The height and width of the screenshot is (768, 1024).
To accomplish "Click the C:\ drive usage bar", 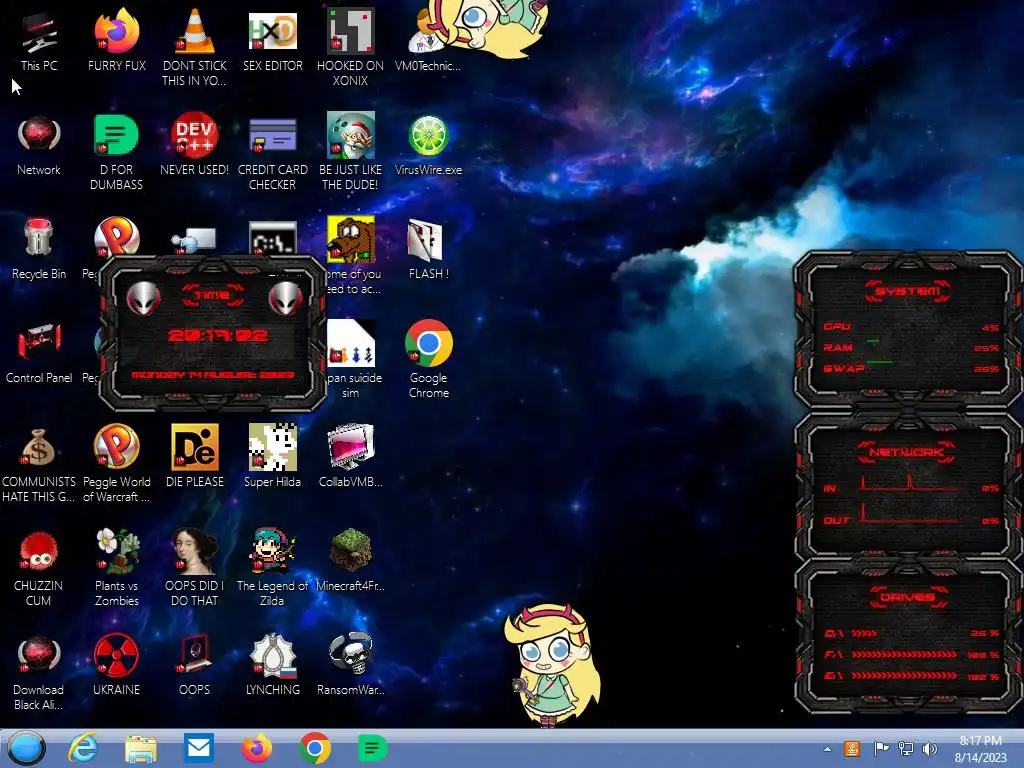I will 864,633.
